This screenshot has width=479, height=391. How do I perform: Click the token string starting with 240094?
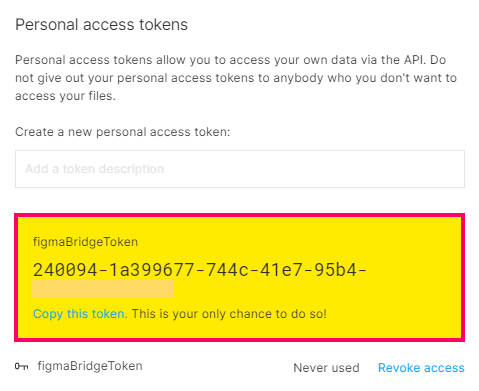(x=200, y=270)
